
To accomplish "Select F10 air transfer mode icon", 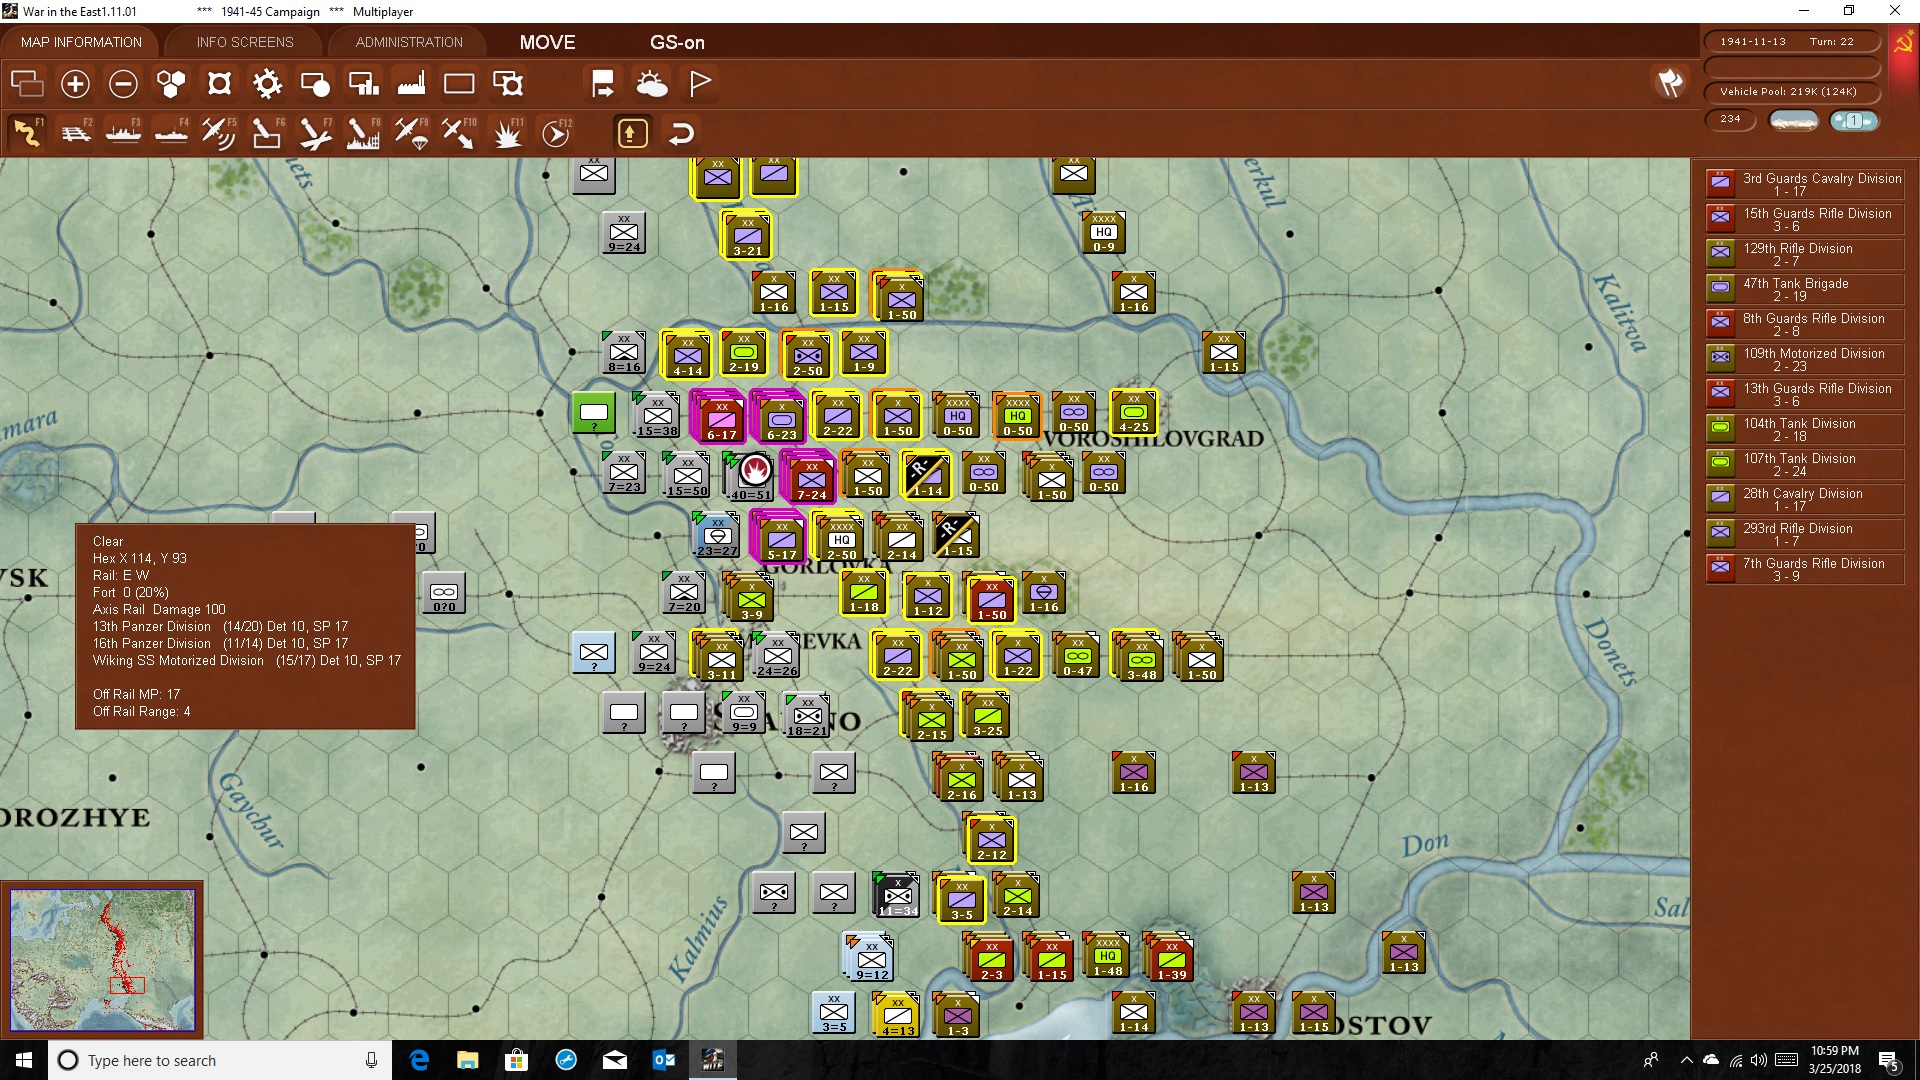I will click(459, 133).
